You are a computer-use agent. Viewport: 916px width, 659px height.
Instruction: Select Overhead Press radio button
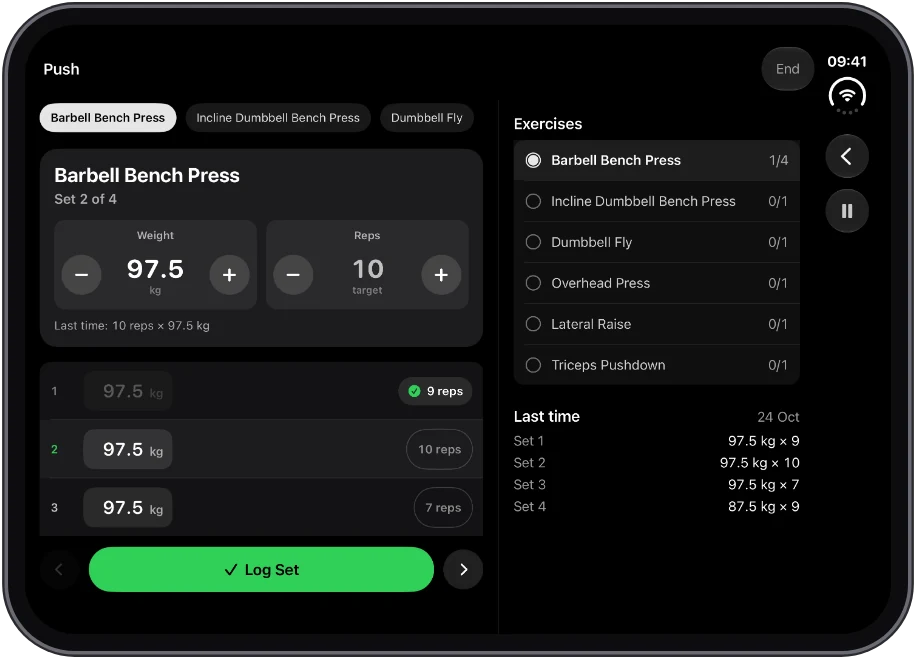point(533,283)
